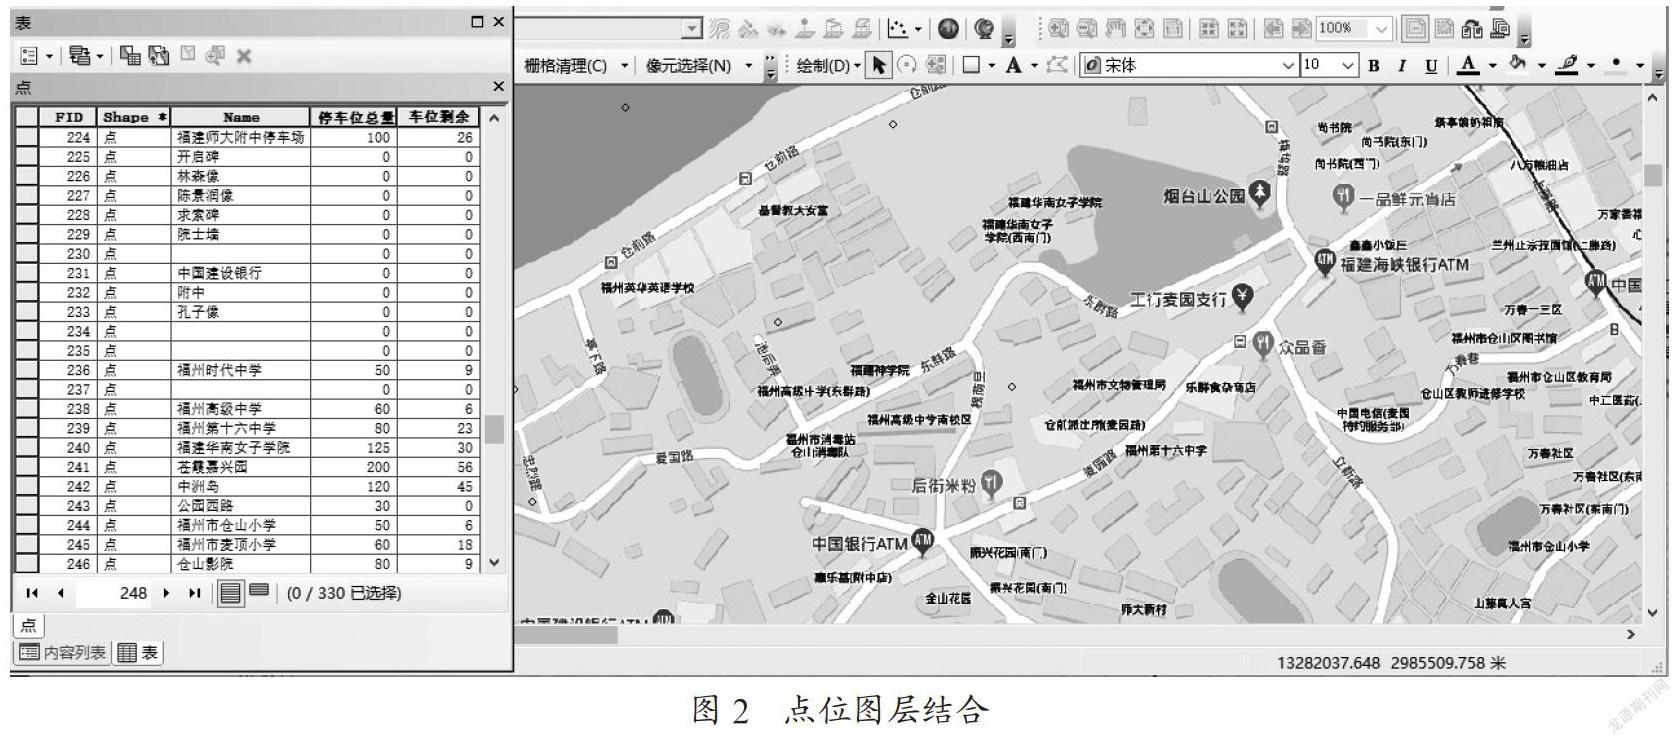The image size is (1680, 745).
Task: Select row 241 苍霞嘉兴园 via row selector
Action: (27, 467)
